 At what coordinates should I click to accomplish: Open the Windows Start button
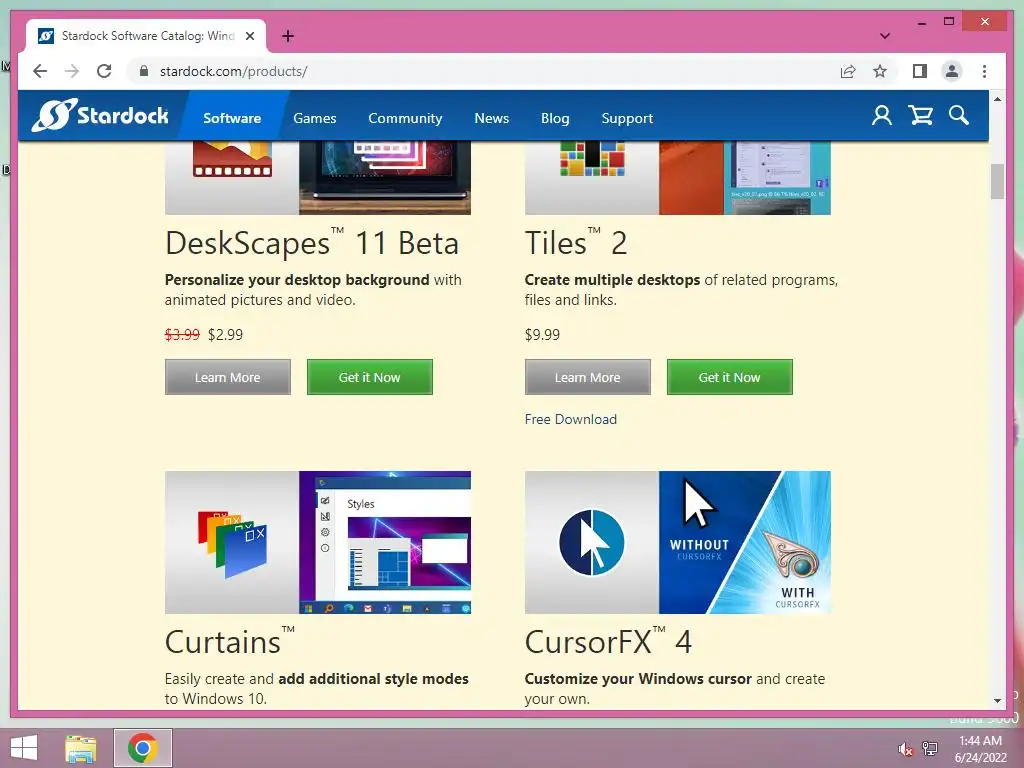click(x=24, y=748)
